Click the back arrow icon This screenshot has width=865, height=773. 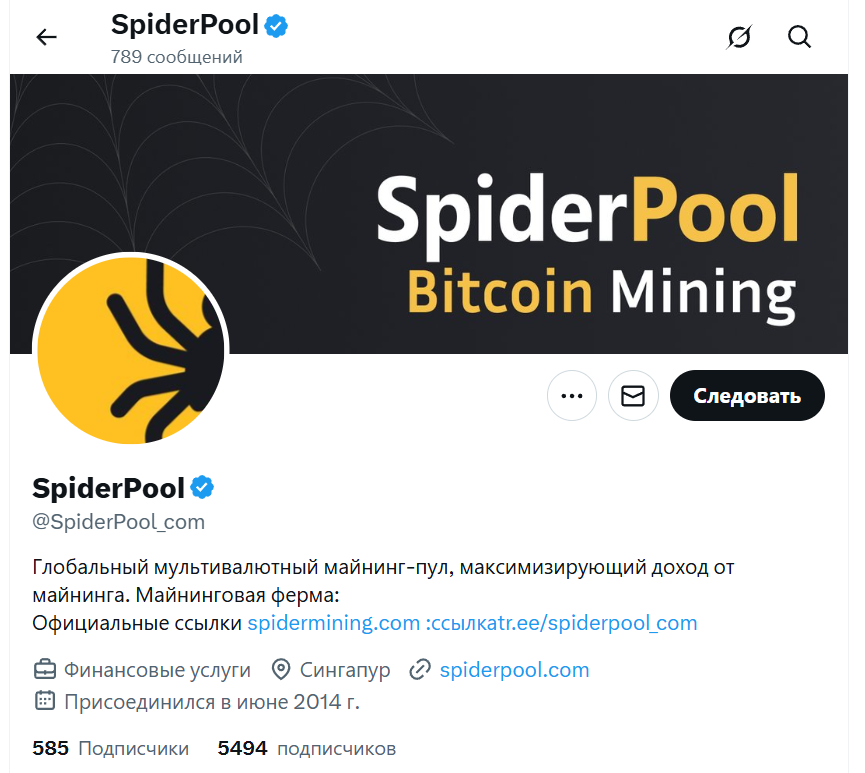pos(46,38)
